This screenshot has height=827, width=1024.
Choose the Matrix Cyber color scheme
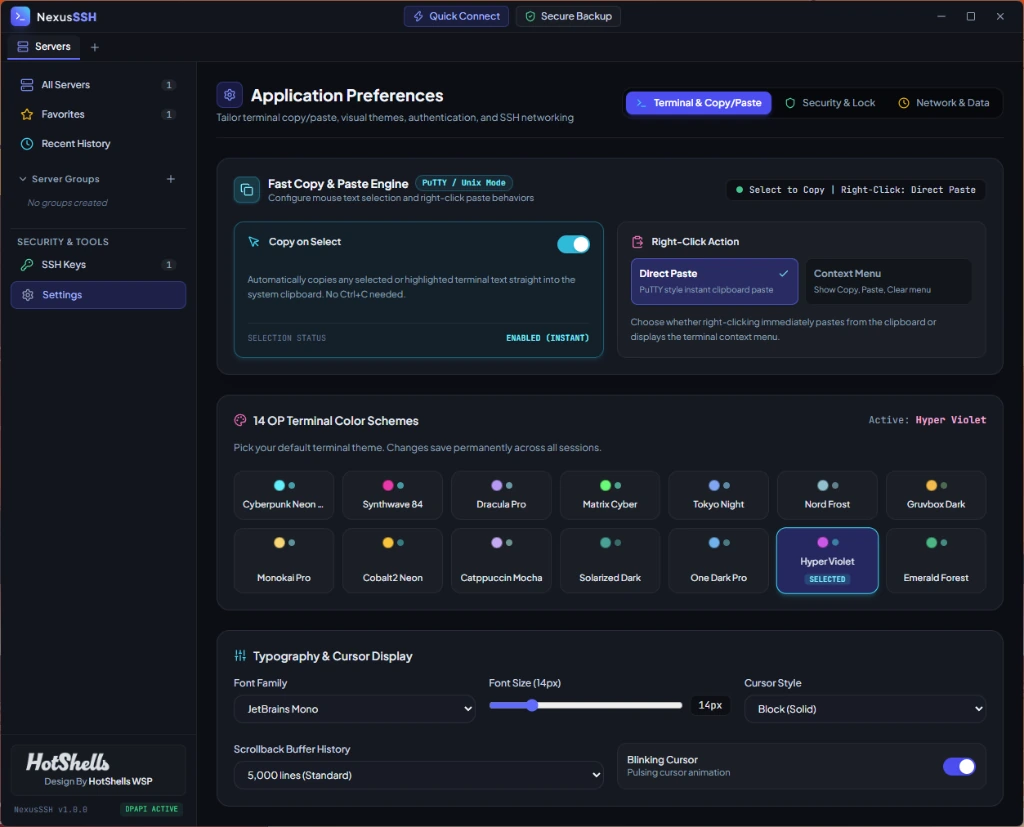610,495
